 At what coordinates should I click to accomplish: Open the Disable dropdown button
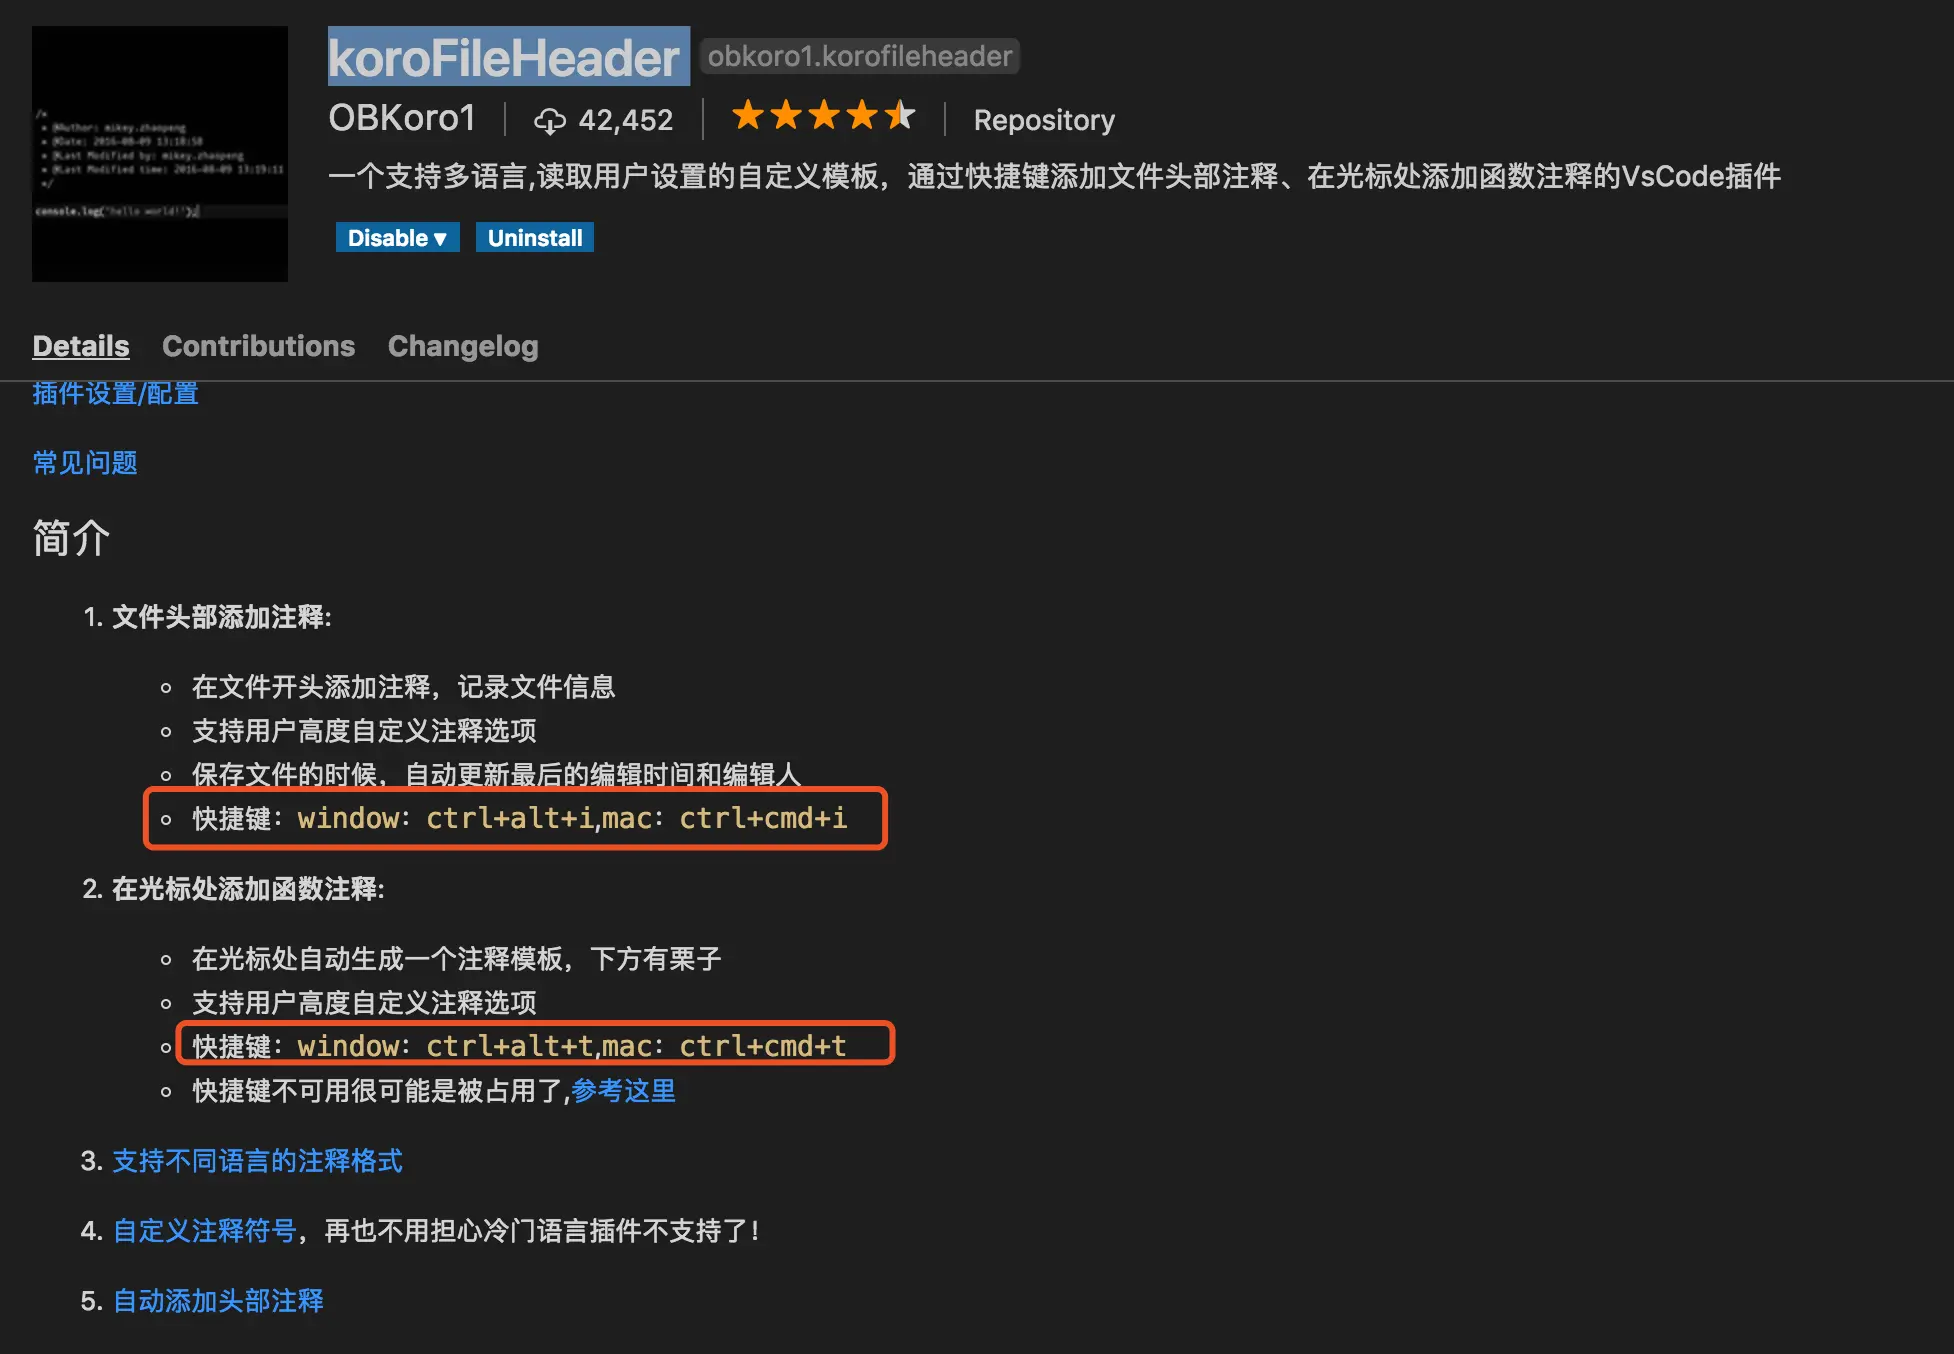pos(397,238)
